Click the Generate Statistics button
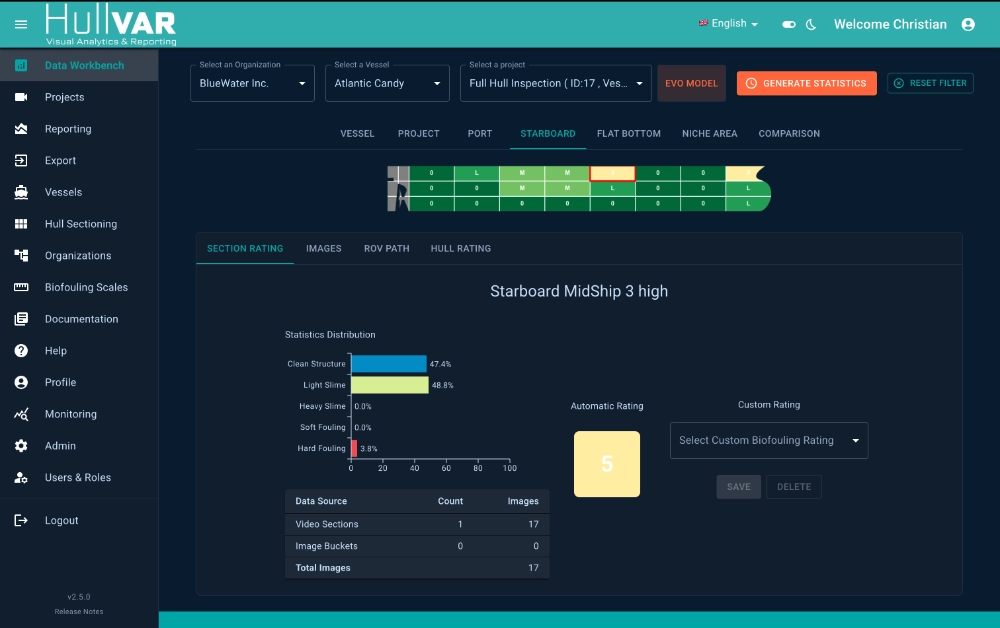This screenshot has height=628, width=1000. pyautogui.click(x=807, y=84)
